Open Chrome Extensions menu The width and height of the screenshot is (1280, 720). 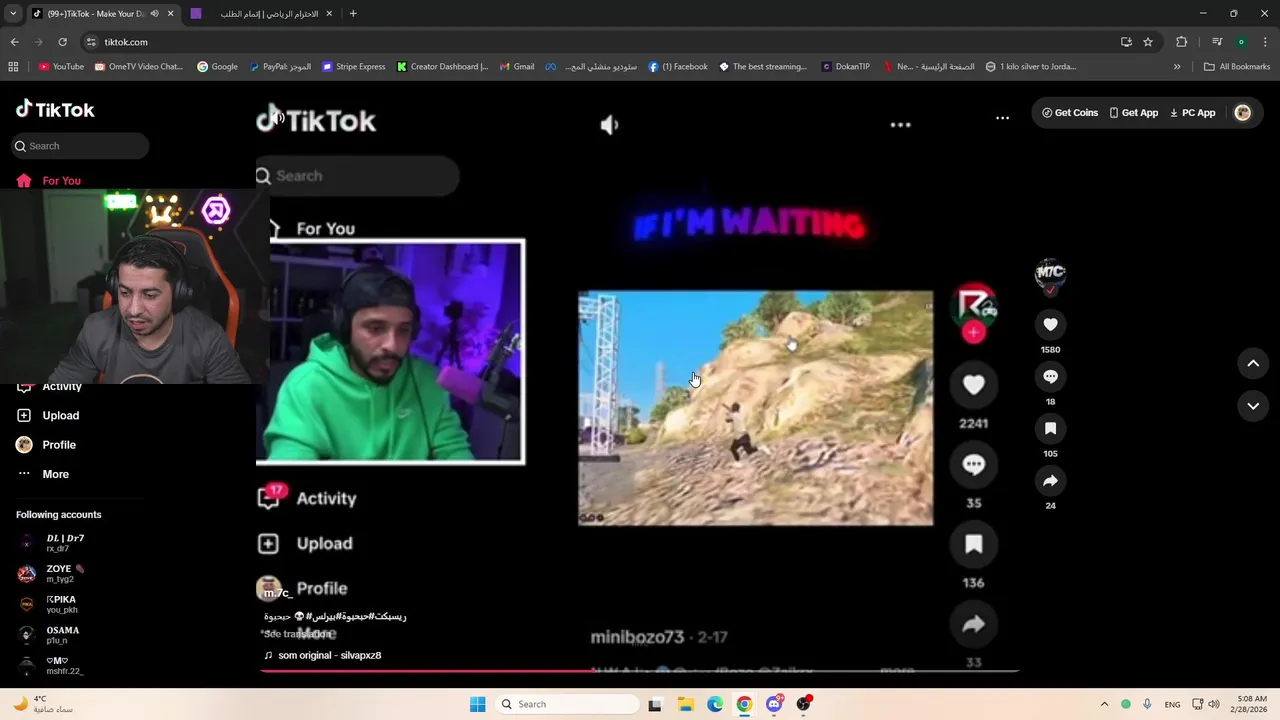1181,42
